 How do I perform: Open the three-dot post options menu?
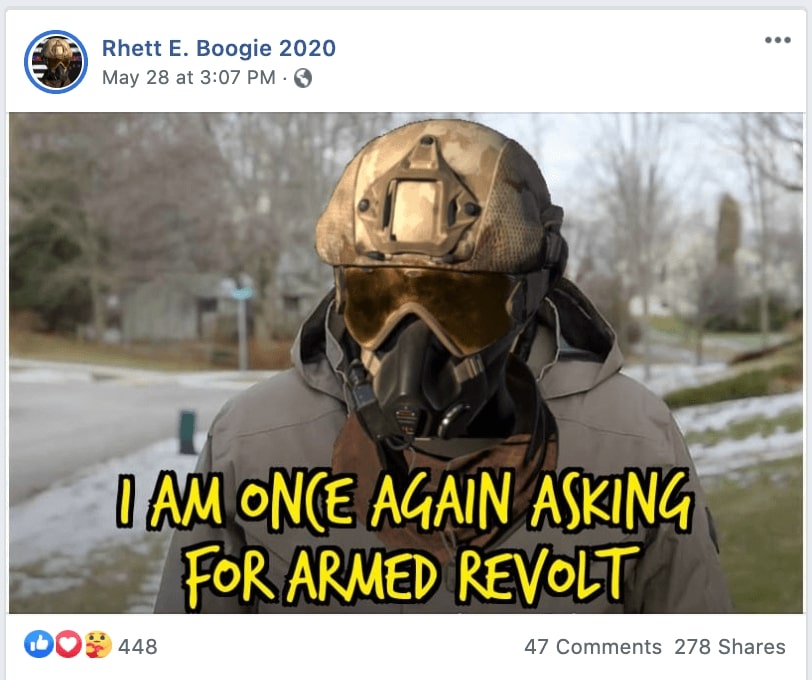778,40
